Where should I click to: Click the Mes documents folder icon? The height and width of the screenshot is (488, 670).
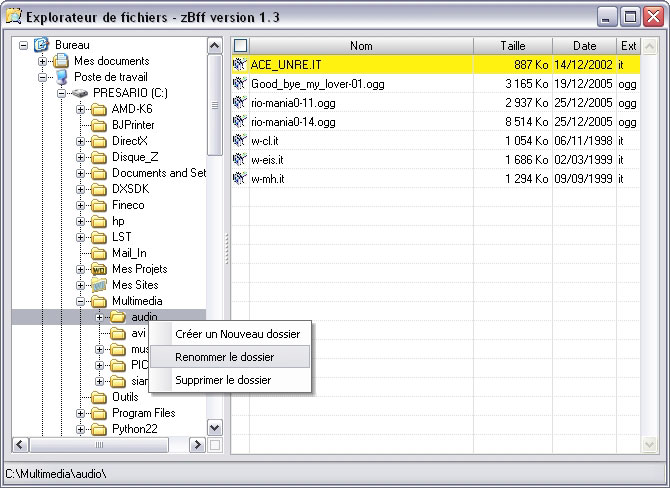[x=61, y=61]
